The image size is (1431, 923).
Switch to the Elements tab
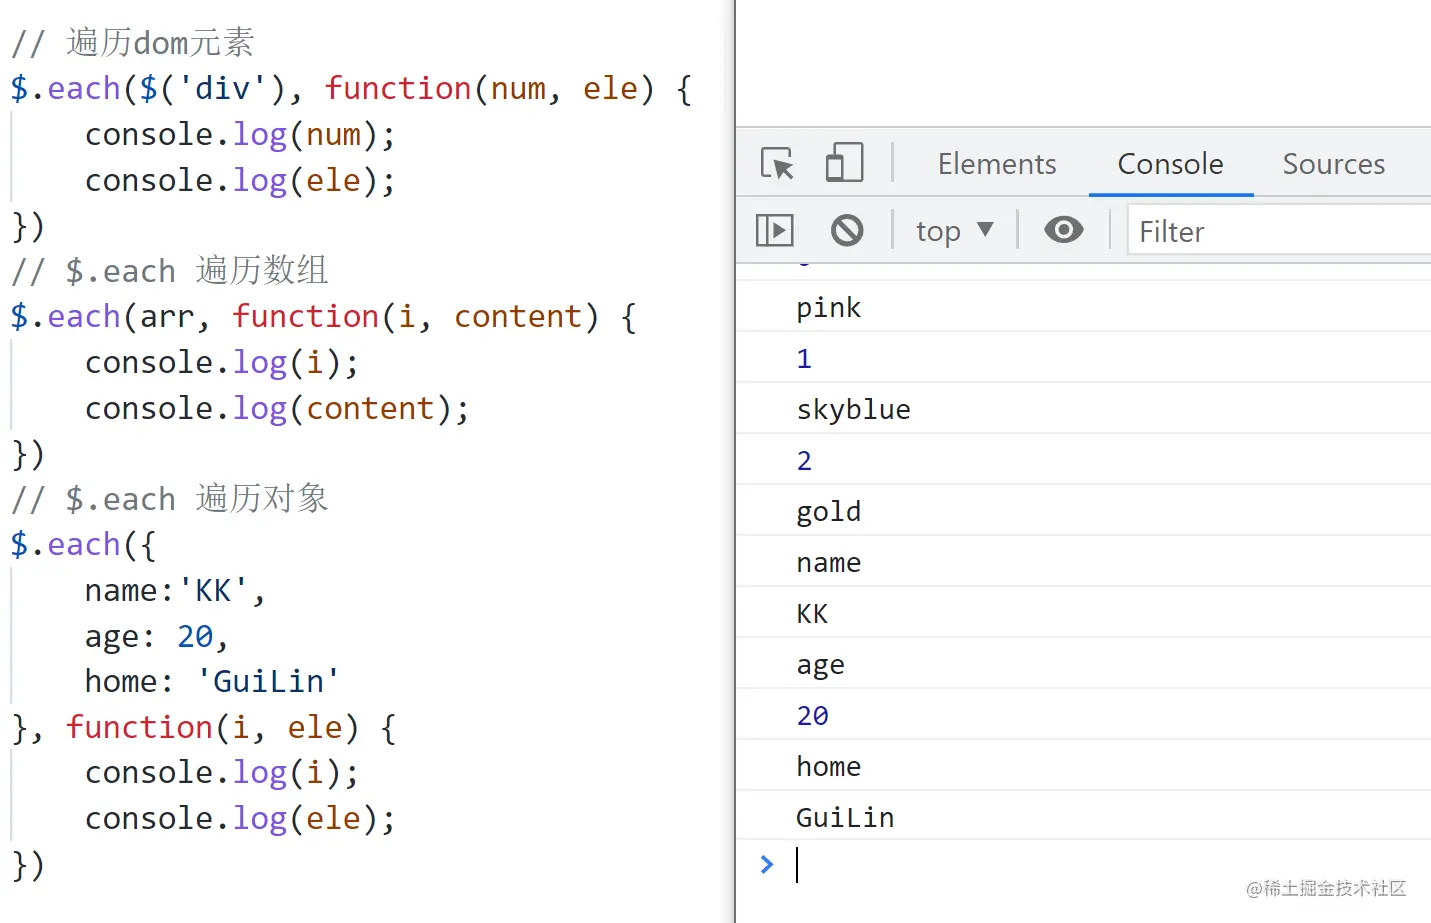[x=997, y=164]
